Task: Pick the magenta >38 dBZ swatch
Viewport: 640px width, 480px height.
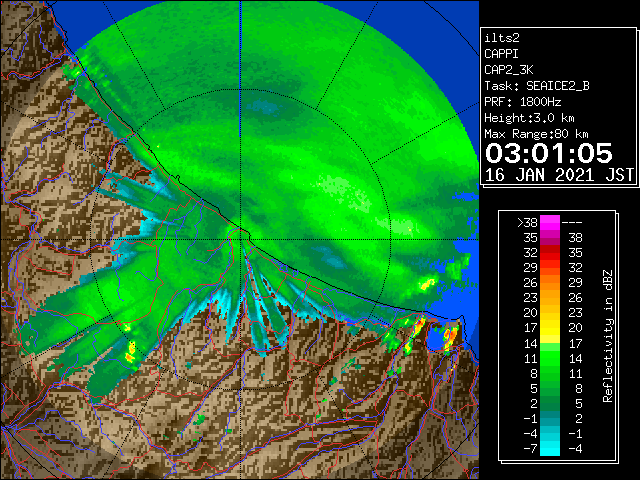Action: point(550,223)
